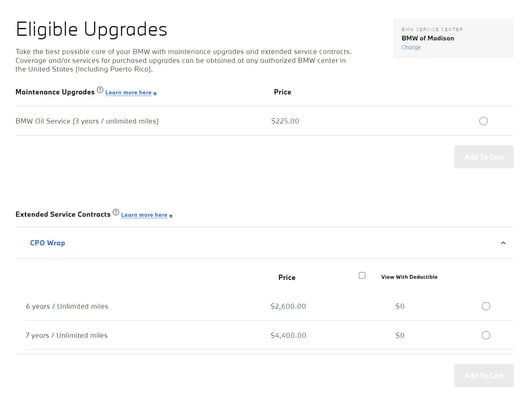
Task: Click Add To Cart under Maintenance Upgrades
Action: pos(484,157)
